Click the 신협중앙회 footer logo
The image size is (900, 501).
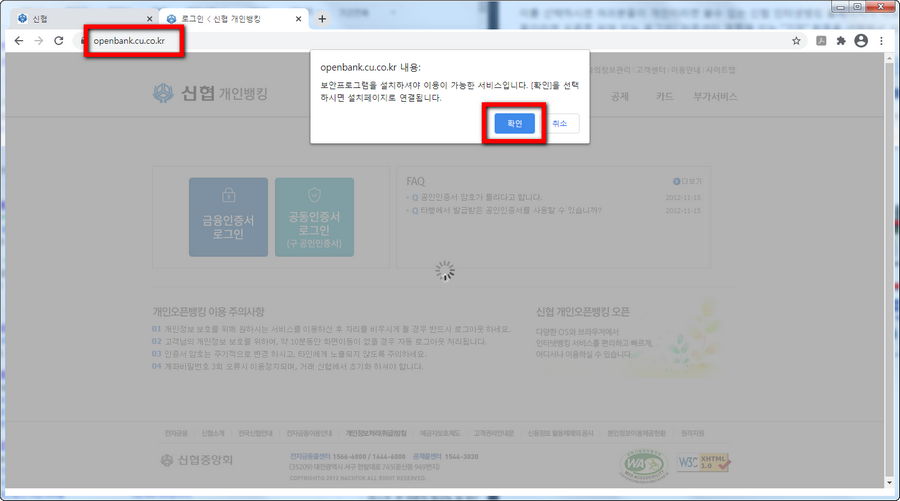pyautogui.click(x=197, y=460)
